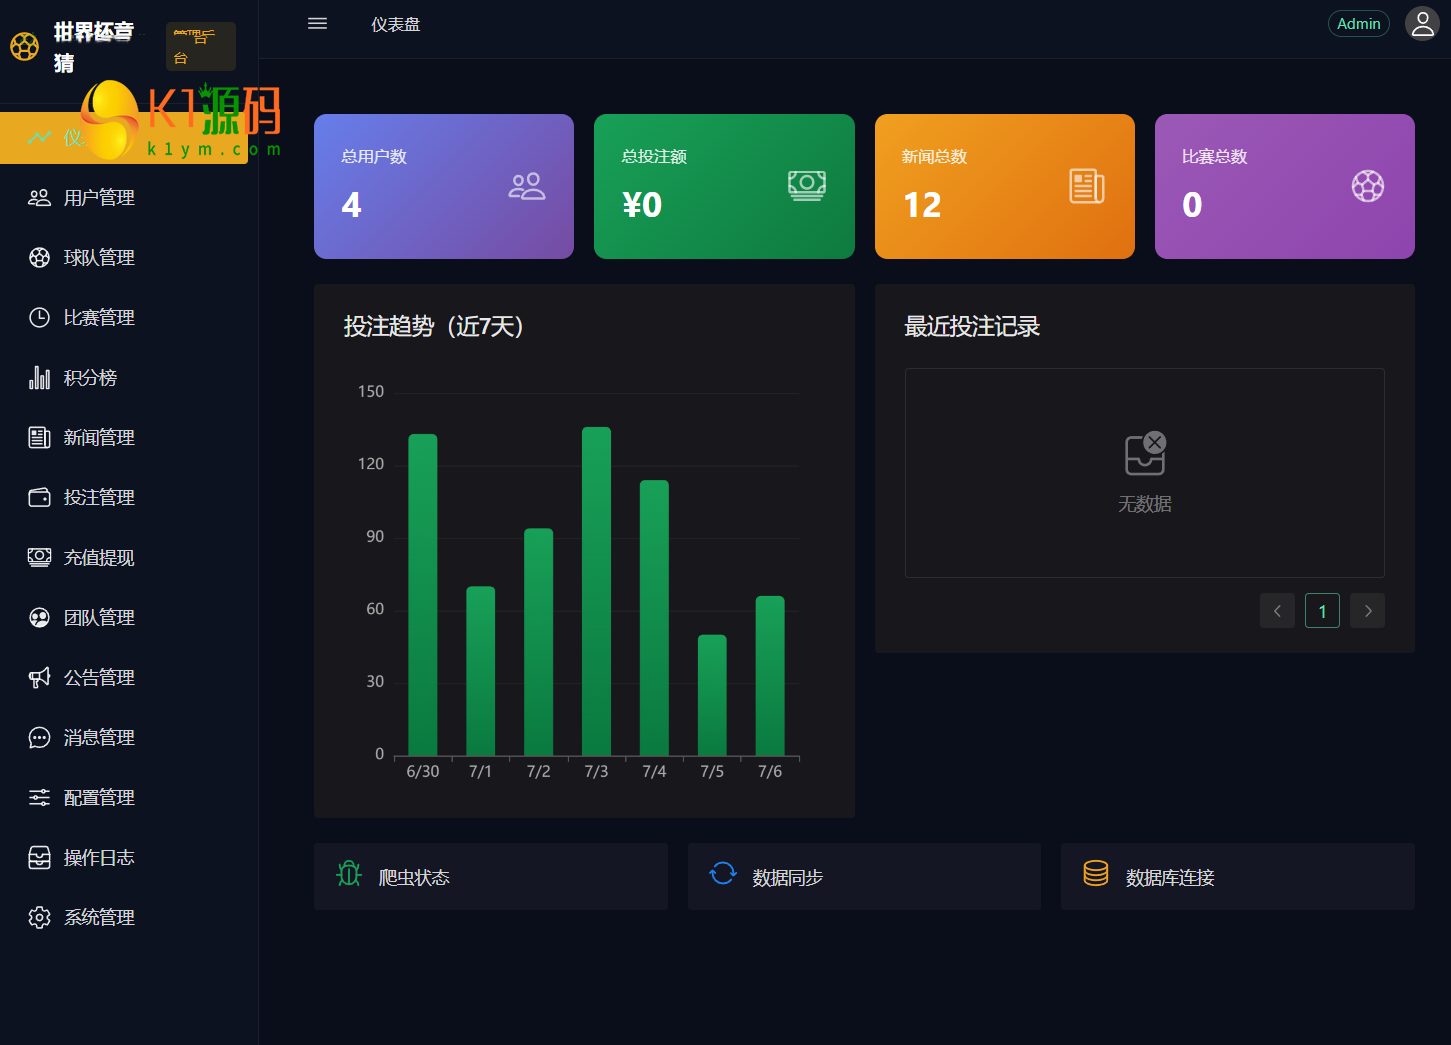The height and width of the screenshot is (1045, 1451).
Task: Click the 操作日志 inbox icon
Action: 39,858
